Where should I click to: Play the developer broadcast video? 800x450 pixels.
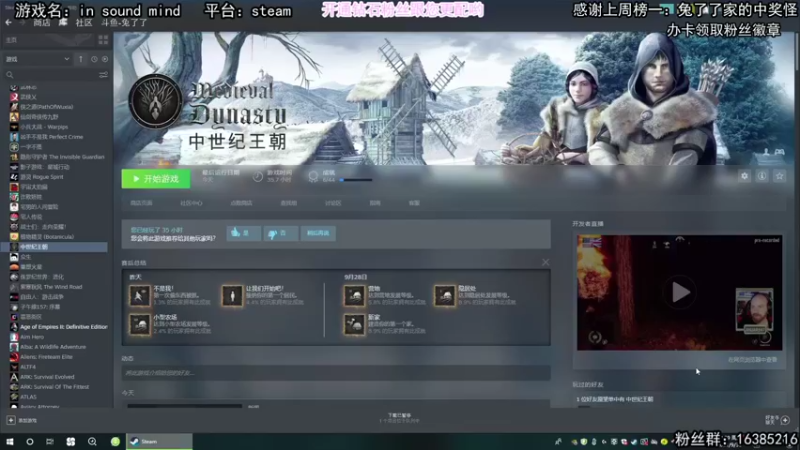click(x=680, y=293)
